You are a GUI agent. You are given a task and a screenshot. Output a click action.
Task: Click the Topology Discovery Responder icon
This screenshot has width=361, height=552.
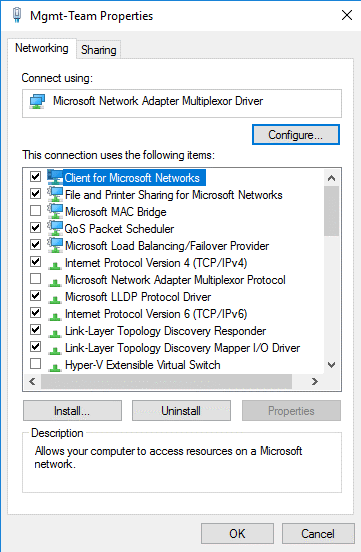point(55,333)
